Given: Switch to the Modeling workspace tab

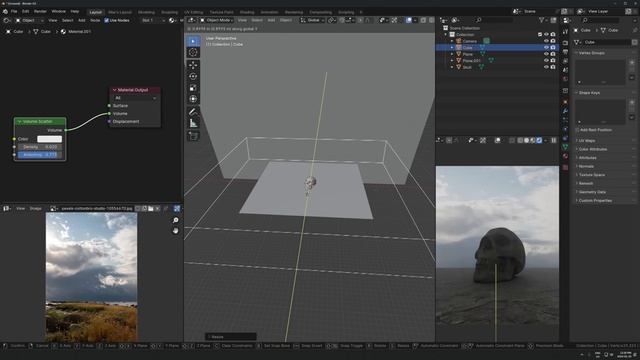Looking at the screenshot, I should [x=147, y=12].
